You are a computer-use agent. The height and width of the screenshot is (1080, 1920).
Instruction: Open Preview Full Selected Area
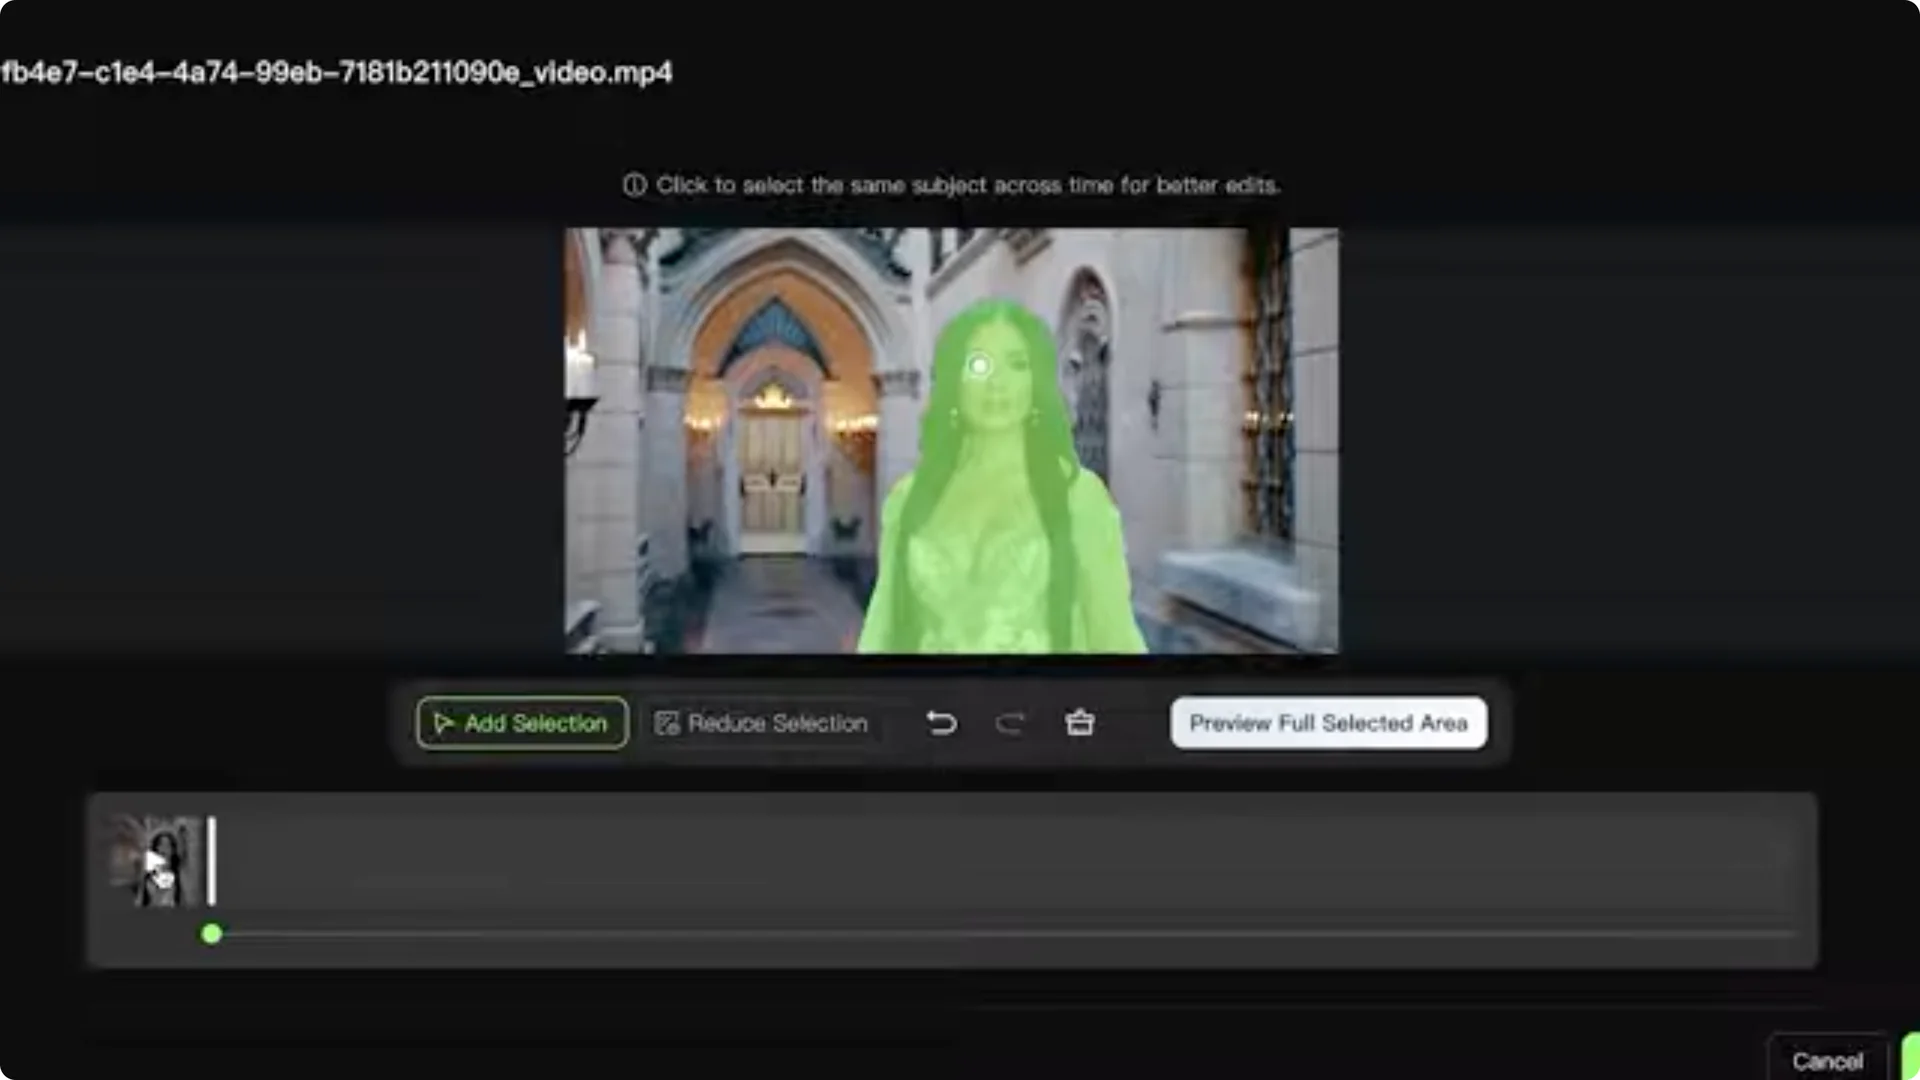pos(1328,723)
